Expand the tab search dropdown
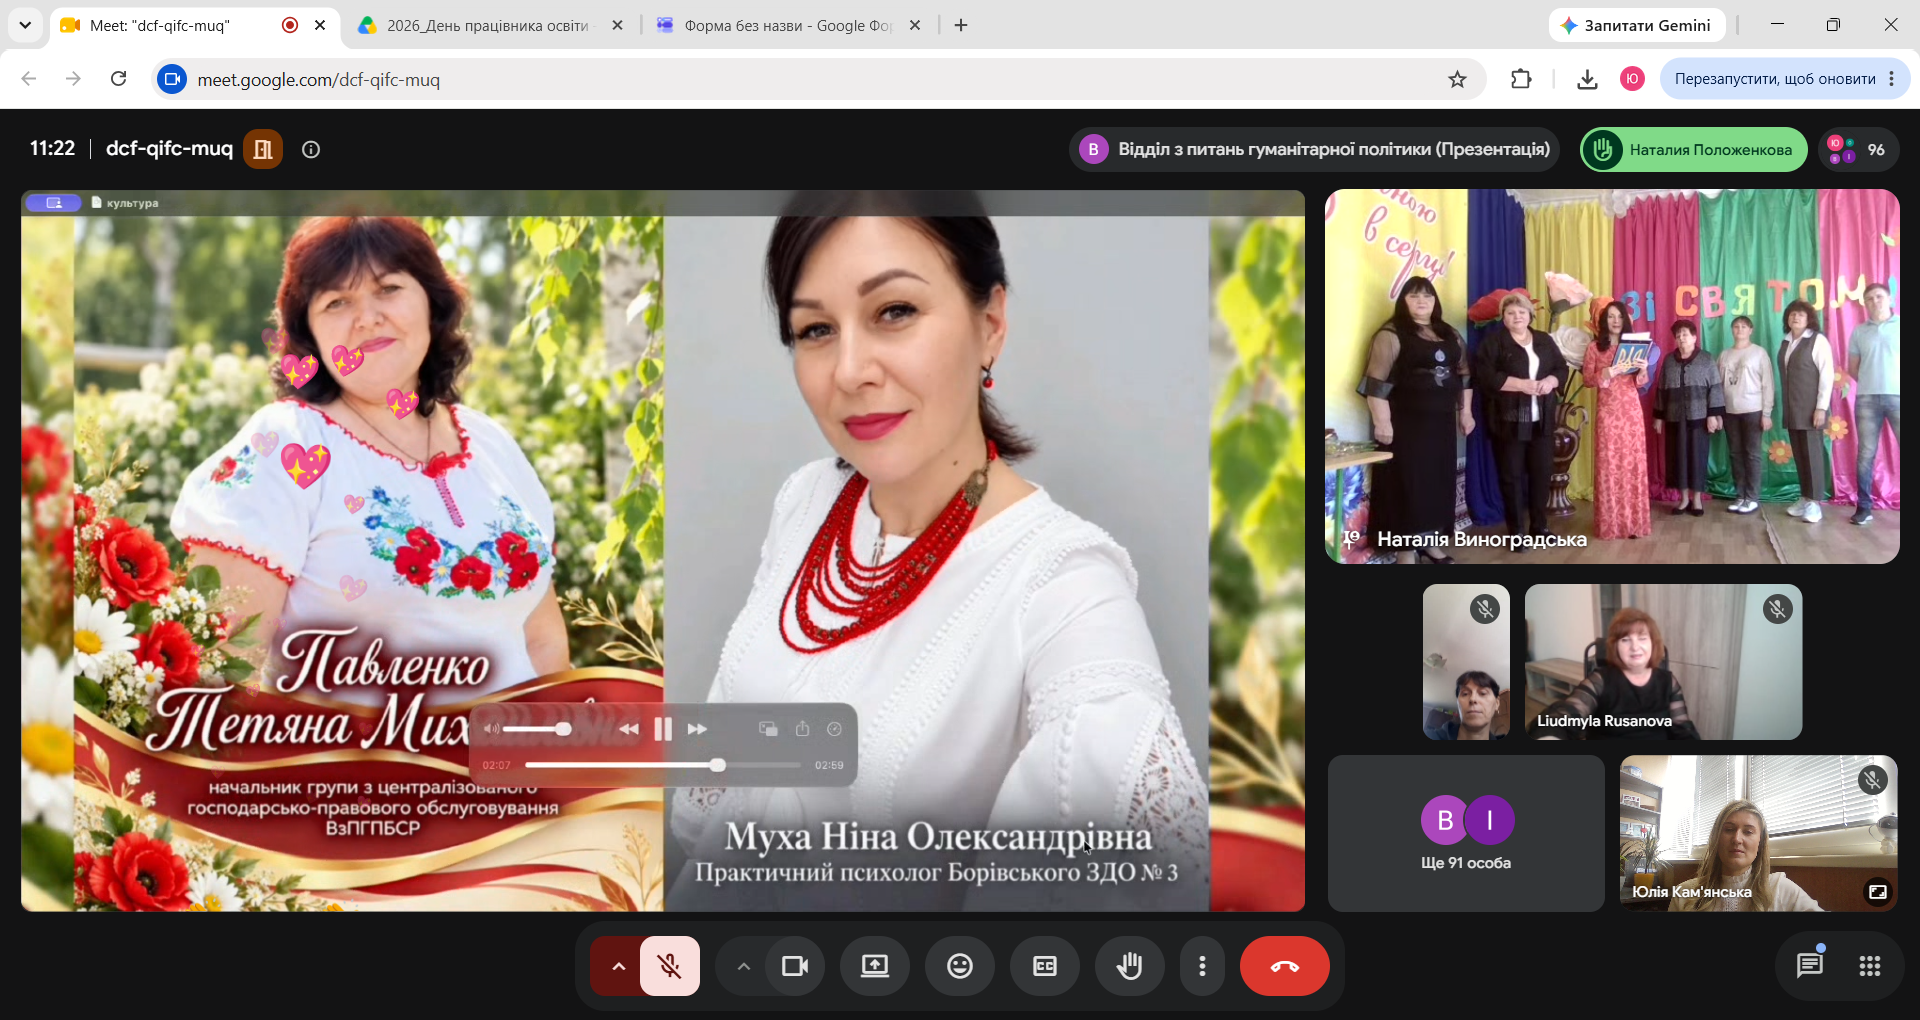Viewport: 1920px width, 1020px height. pos(25,25)
